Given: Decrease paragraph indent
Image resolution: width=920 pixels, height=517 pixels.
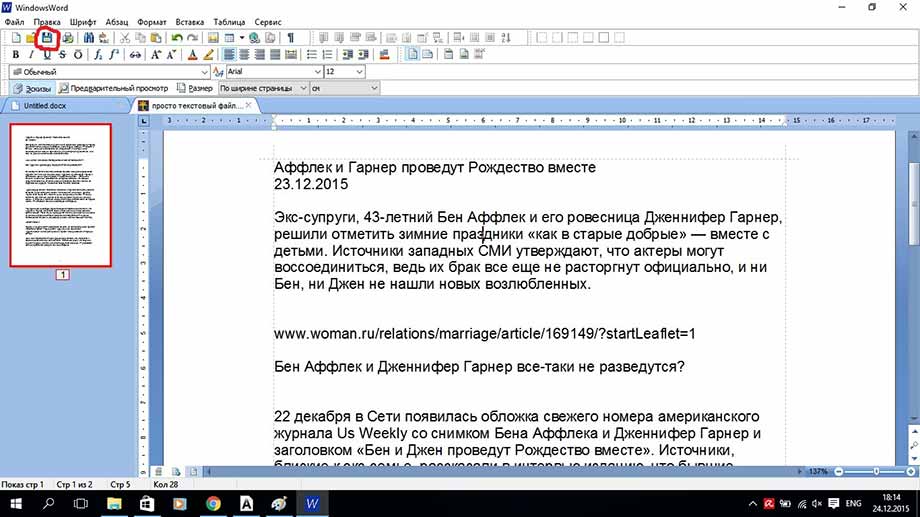Looking at the screenshot, I should 347,55.
